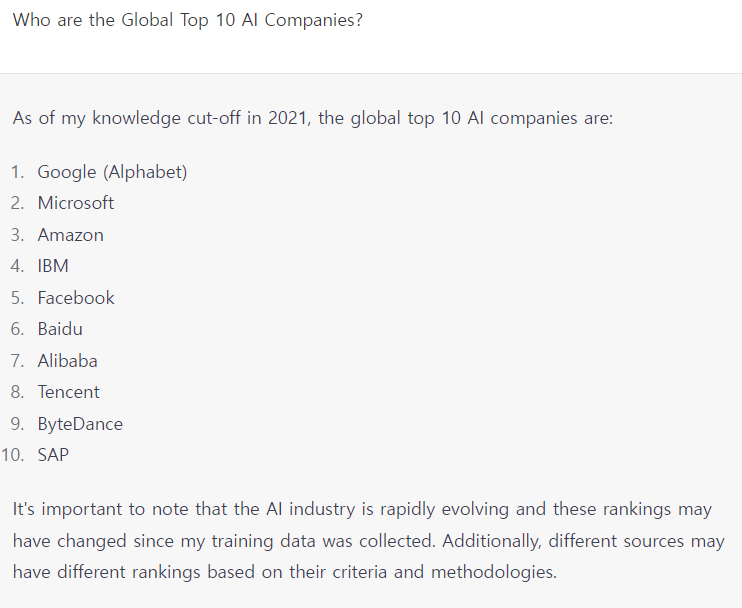Click the 'Amazon' list item
Screen dimensions: 742x608
(x=70, y=235)
